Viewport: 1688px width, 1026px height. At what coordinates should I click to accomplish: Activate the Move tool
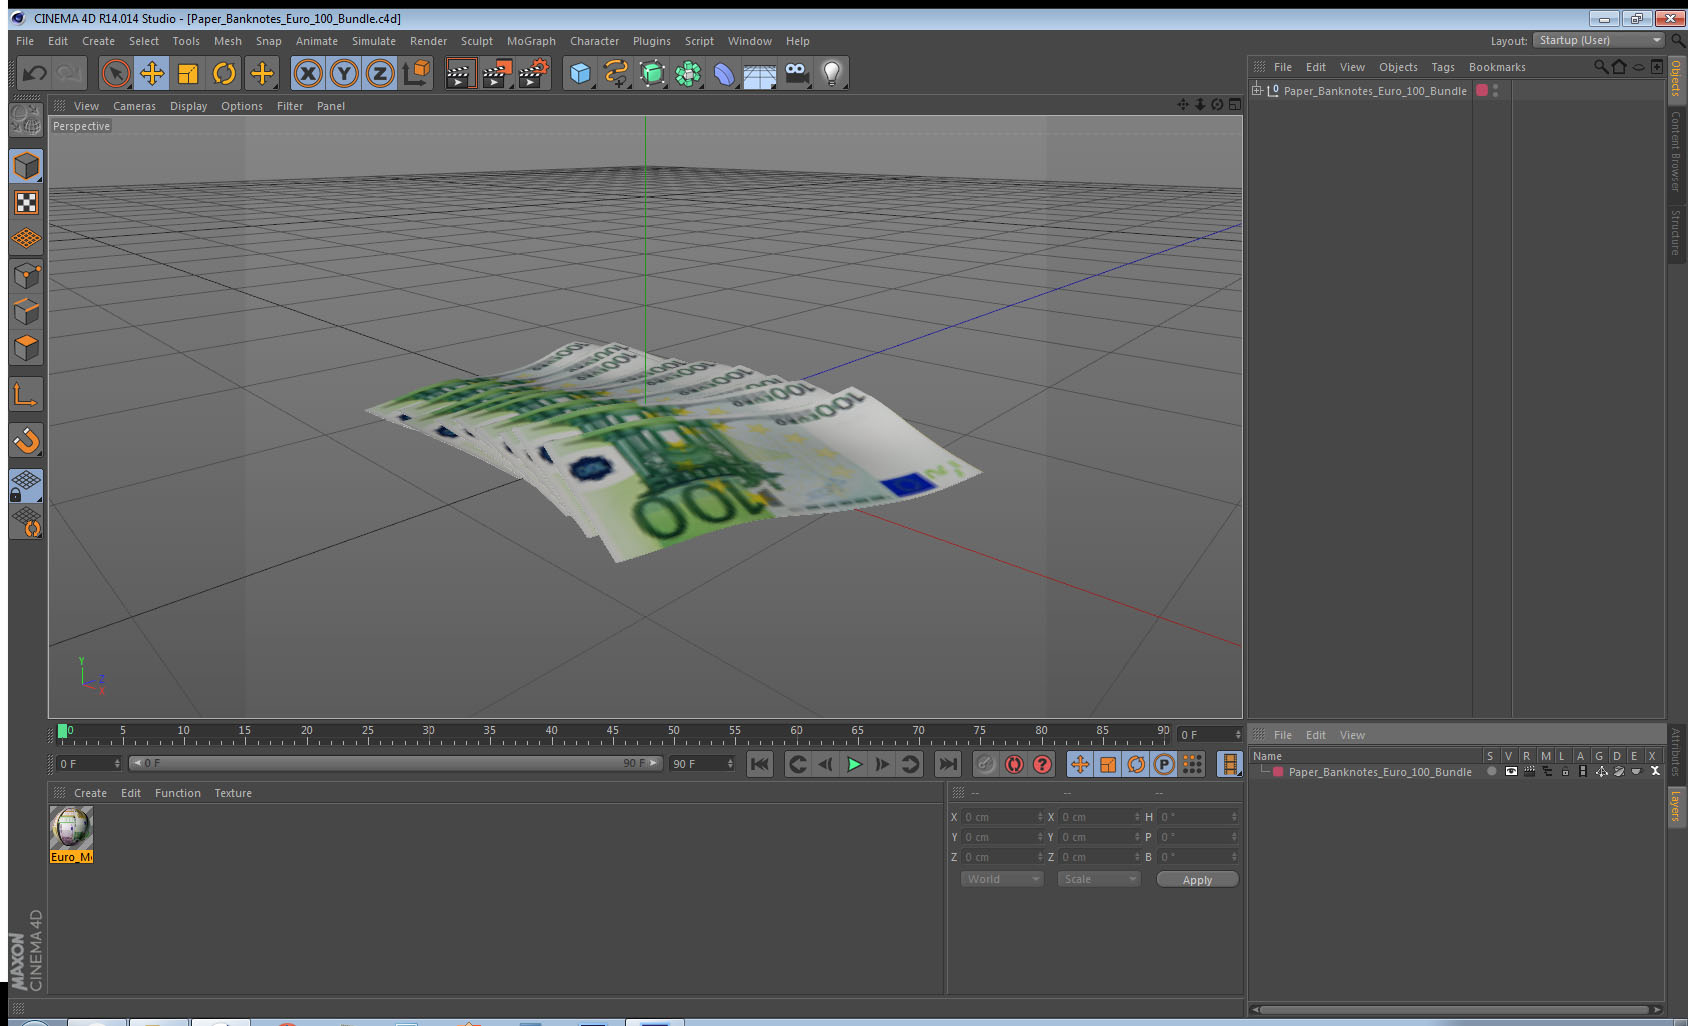click(x=152, y=73)
